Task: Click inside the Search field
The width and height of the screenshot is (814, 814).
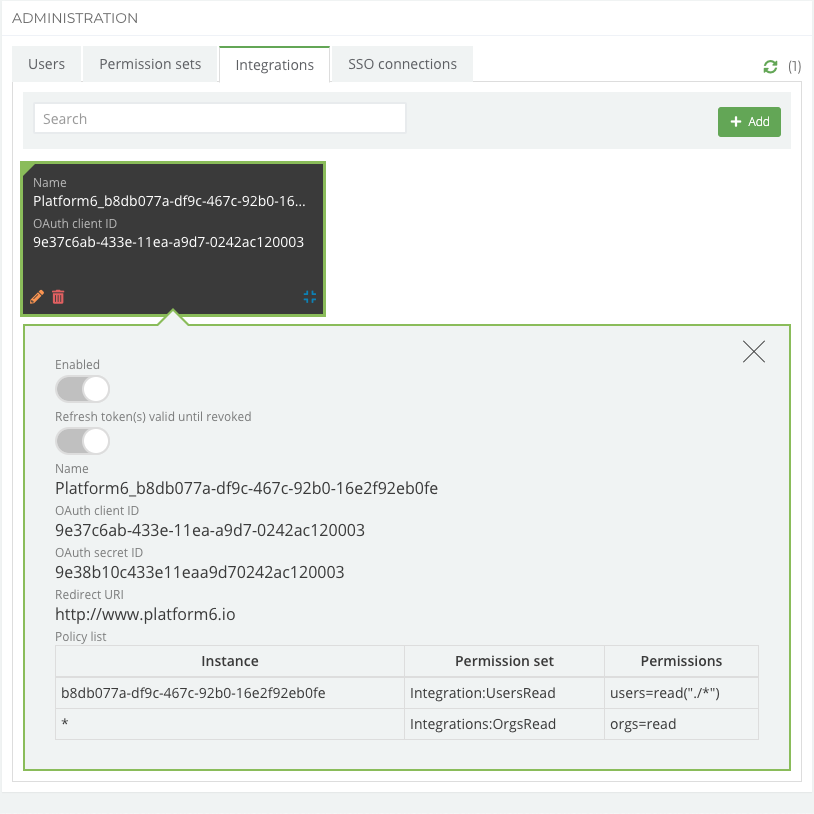Action: (219, 118)
